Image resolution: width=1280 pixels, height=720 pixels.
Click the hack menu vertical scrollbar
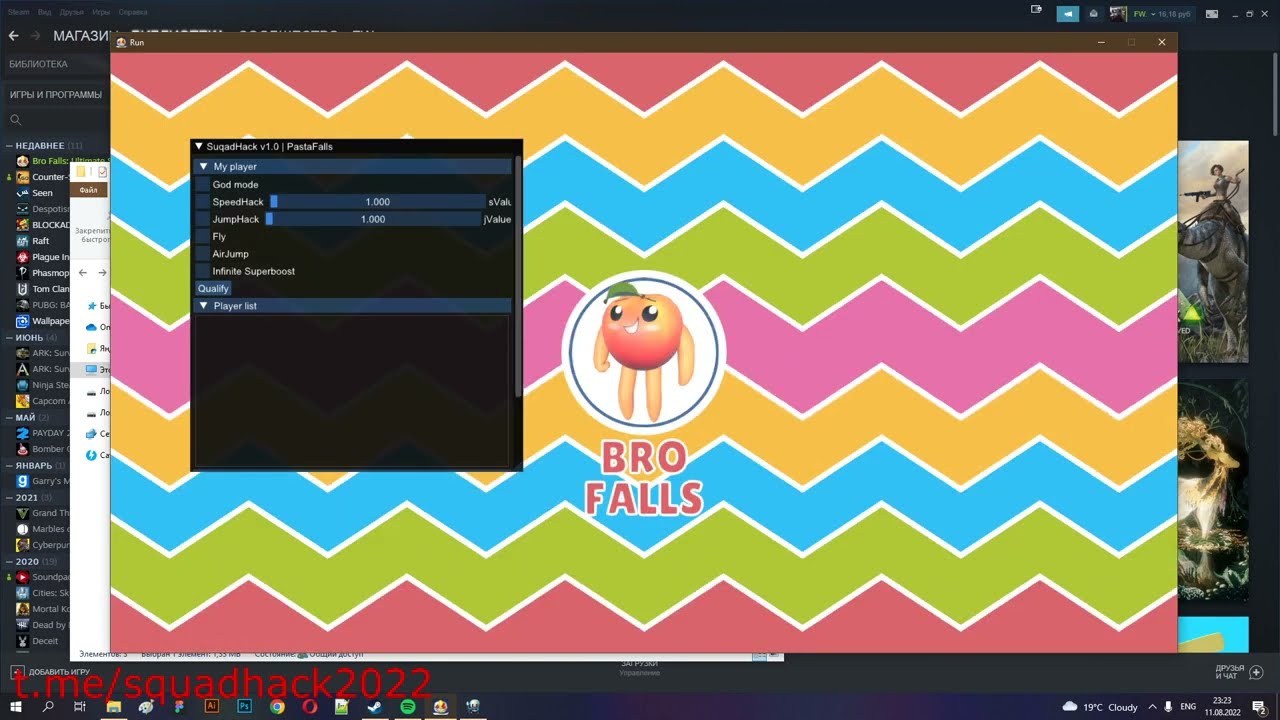(517, 275)
